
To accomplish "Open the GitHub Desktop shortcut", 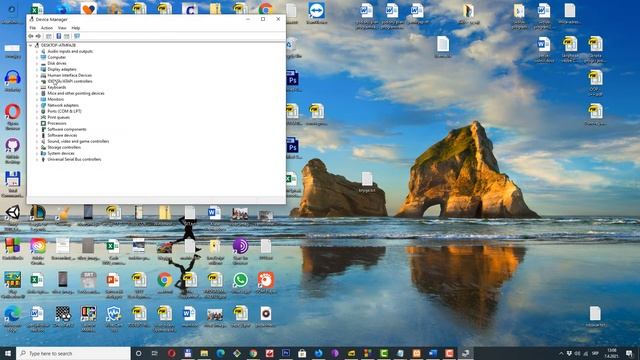I will coord(12,146).
